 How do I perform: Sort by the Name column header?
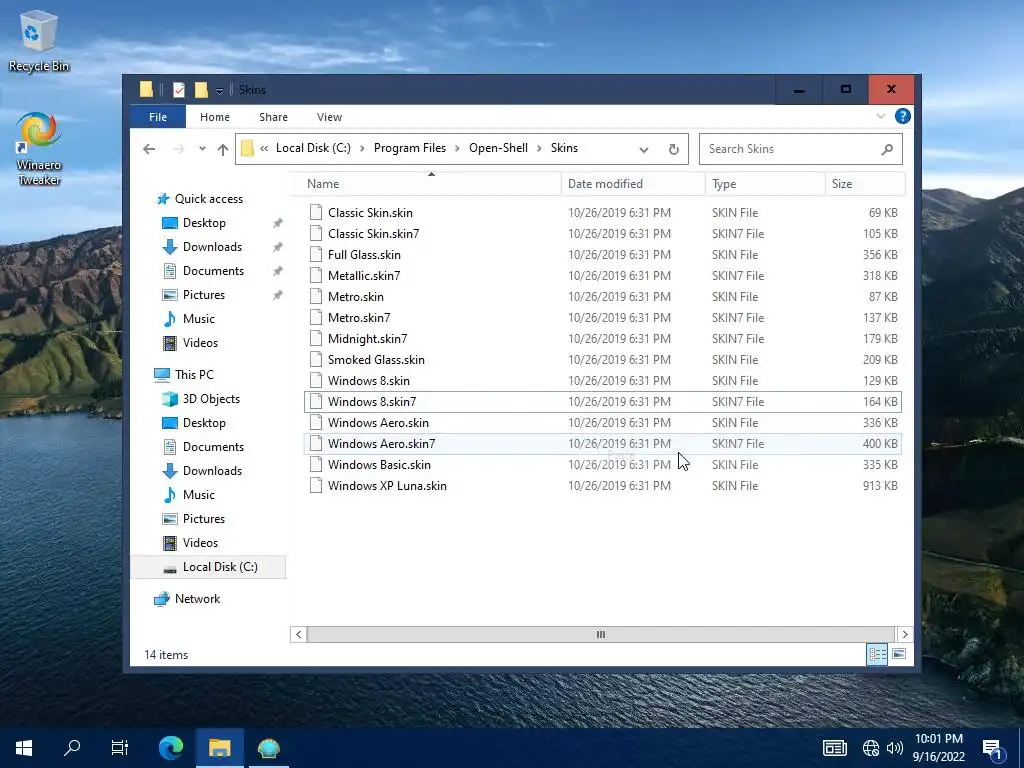coord(430,184)
